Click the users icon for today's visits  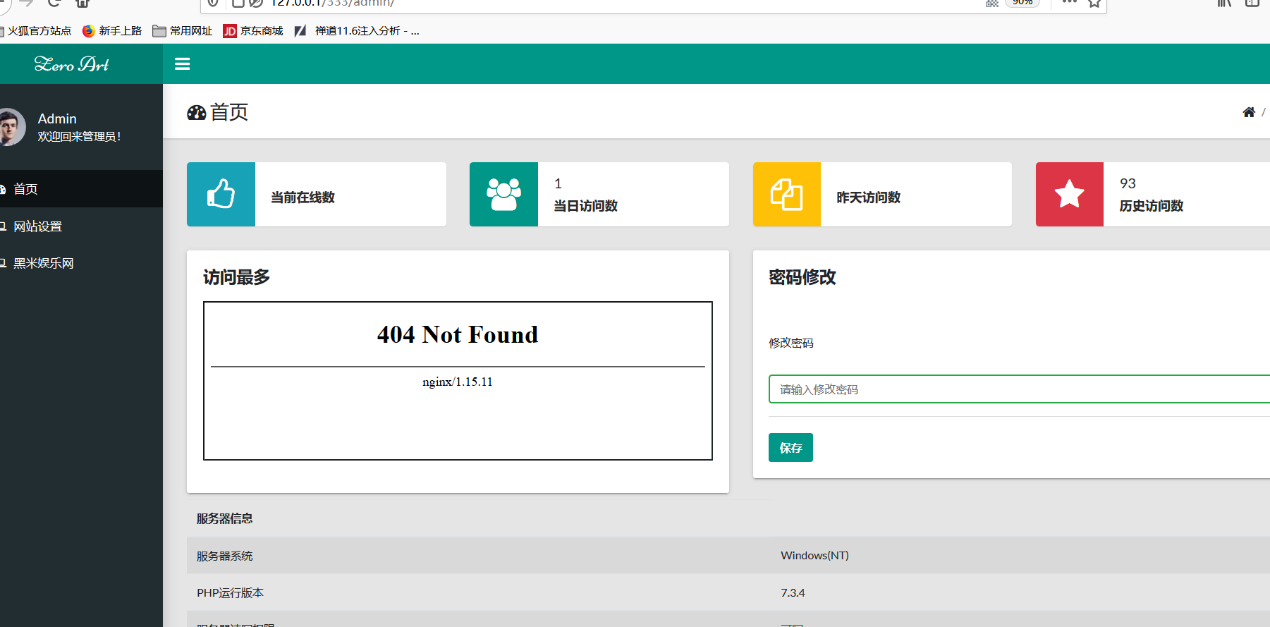click(504, 194)
